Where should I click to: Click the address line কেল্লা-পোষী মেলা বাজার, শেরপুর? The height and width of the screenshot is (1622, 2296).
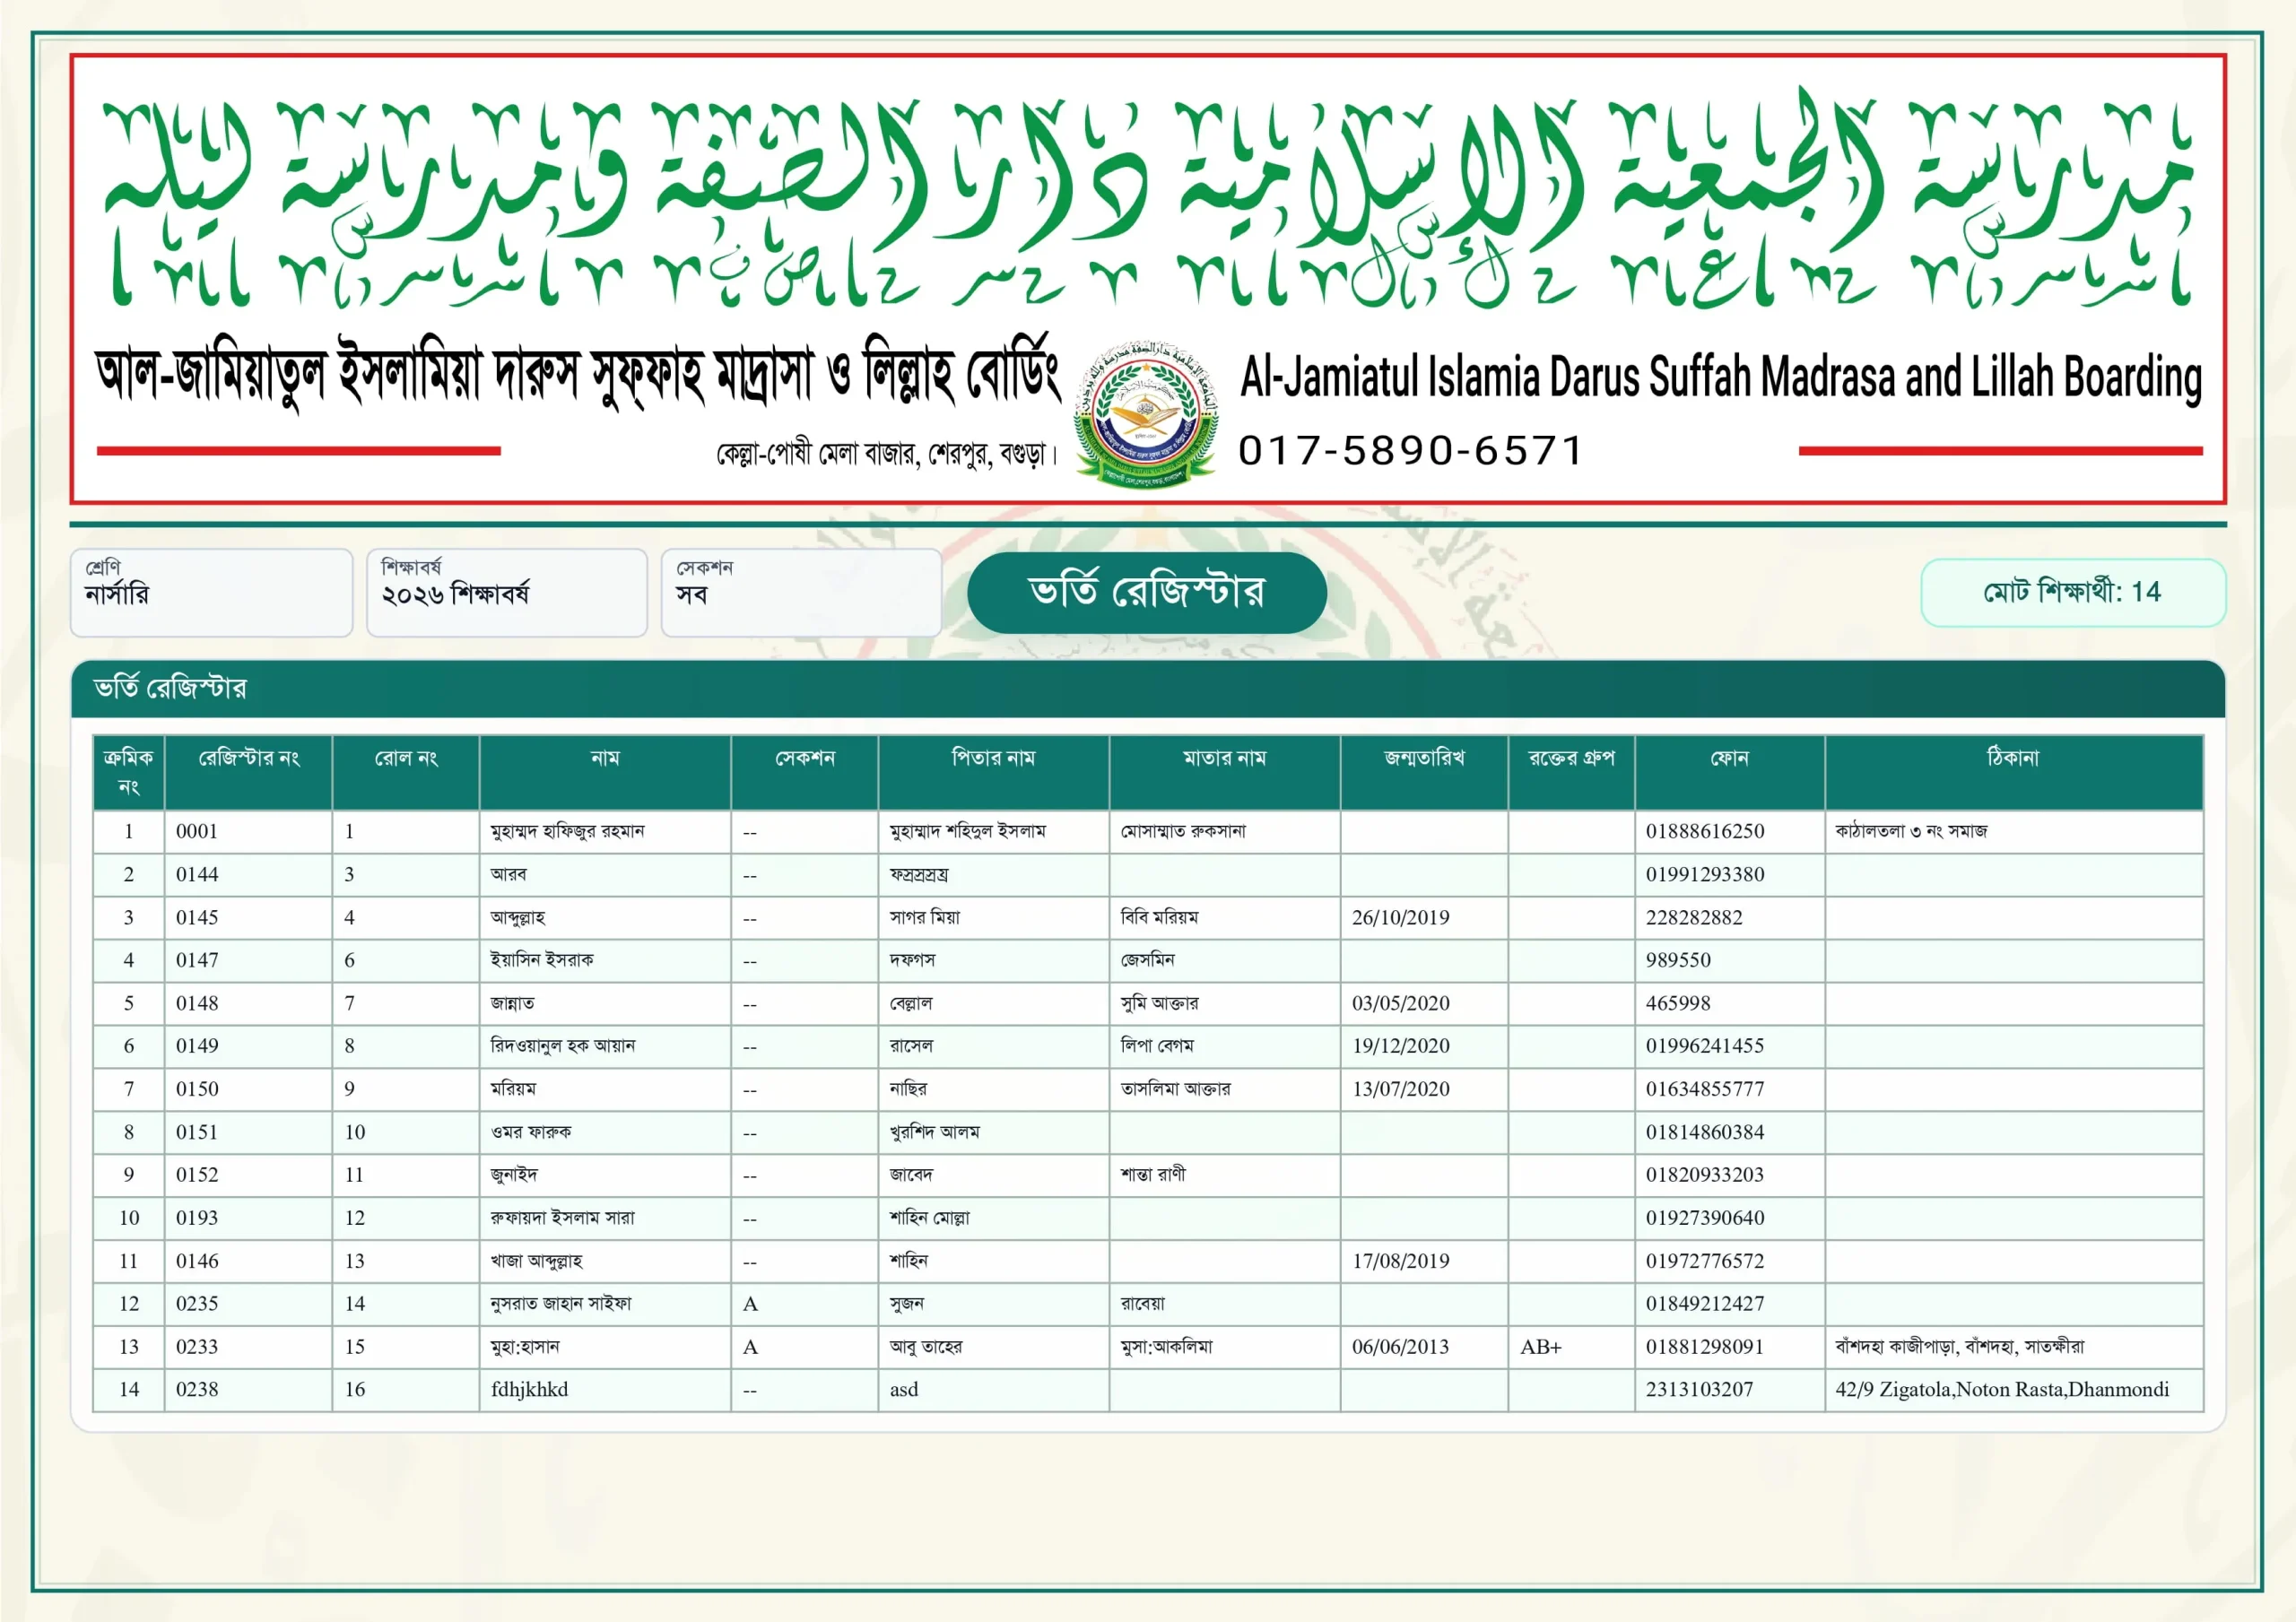point(885,454)
